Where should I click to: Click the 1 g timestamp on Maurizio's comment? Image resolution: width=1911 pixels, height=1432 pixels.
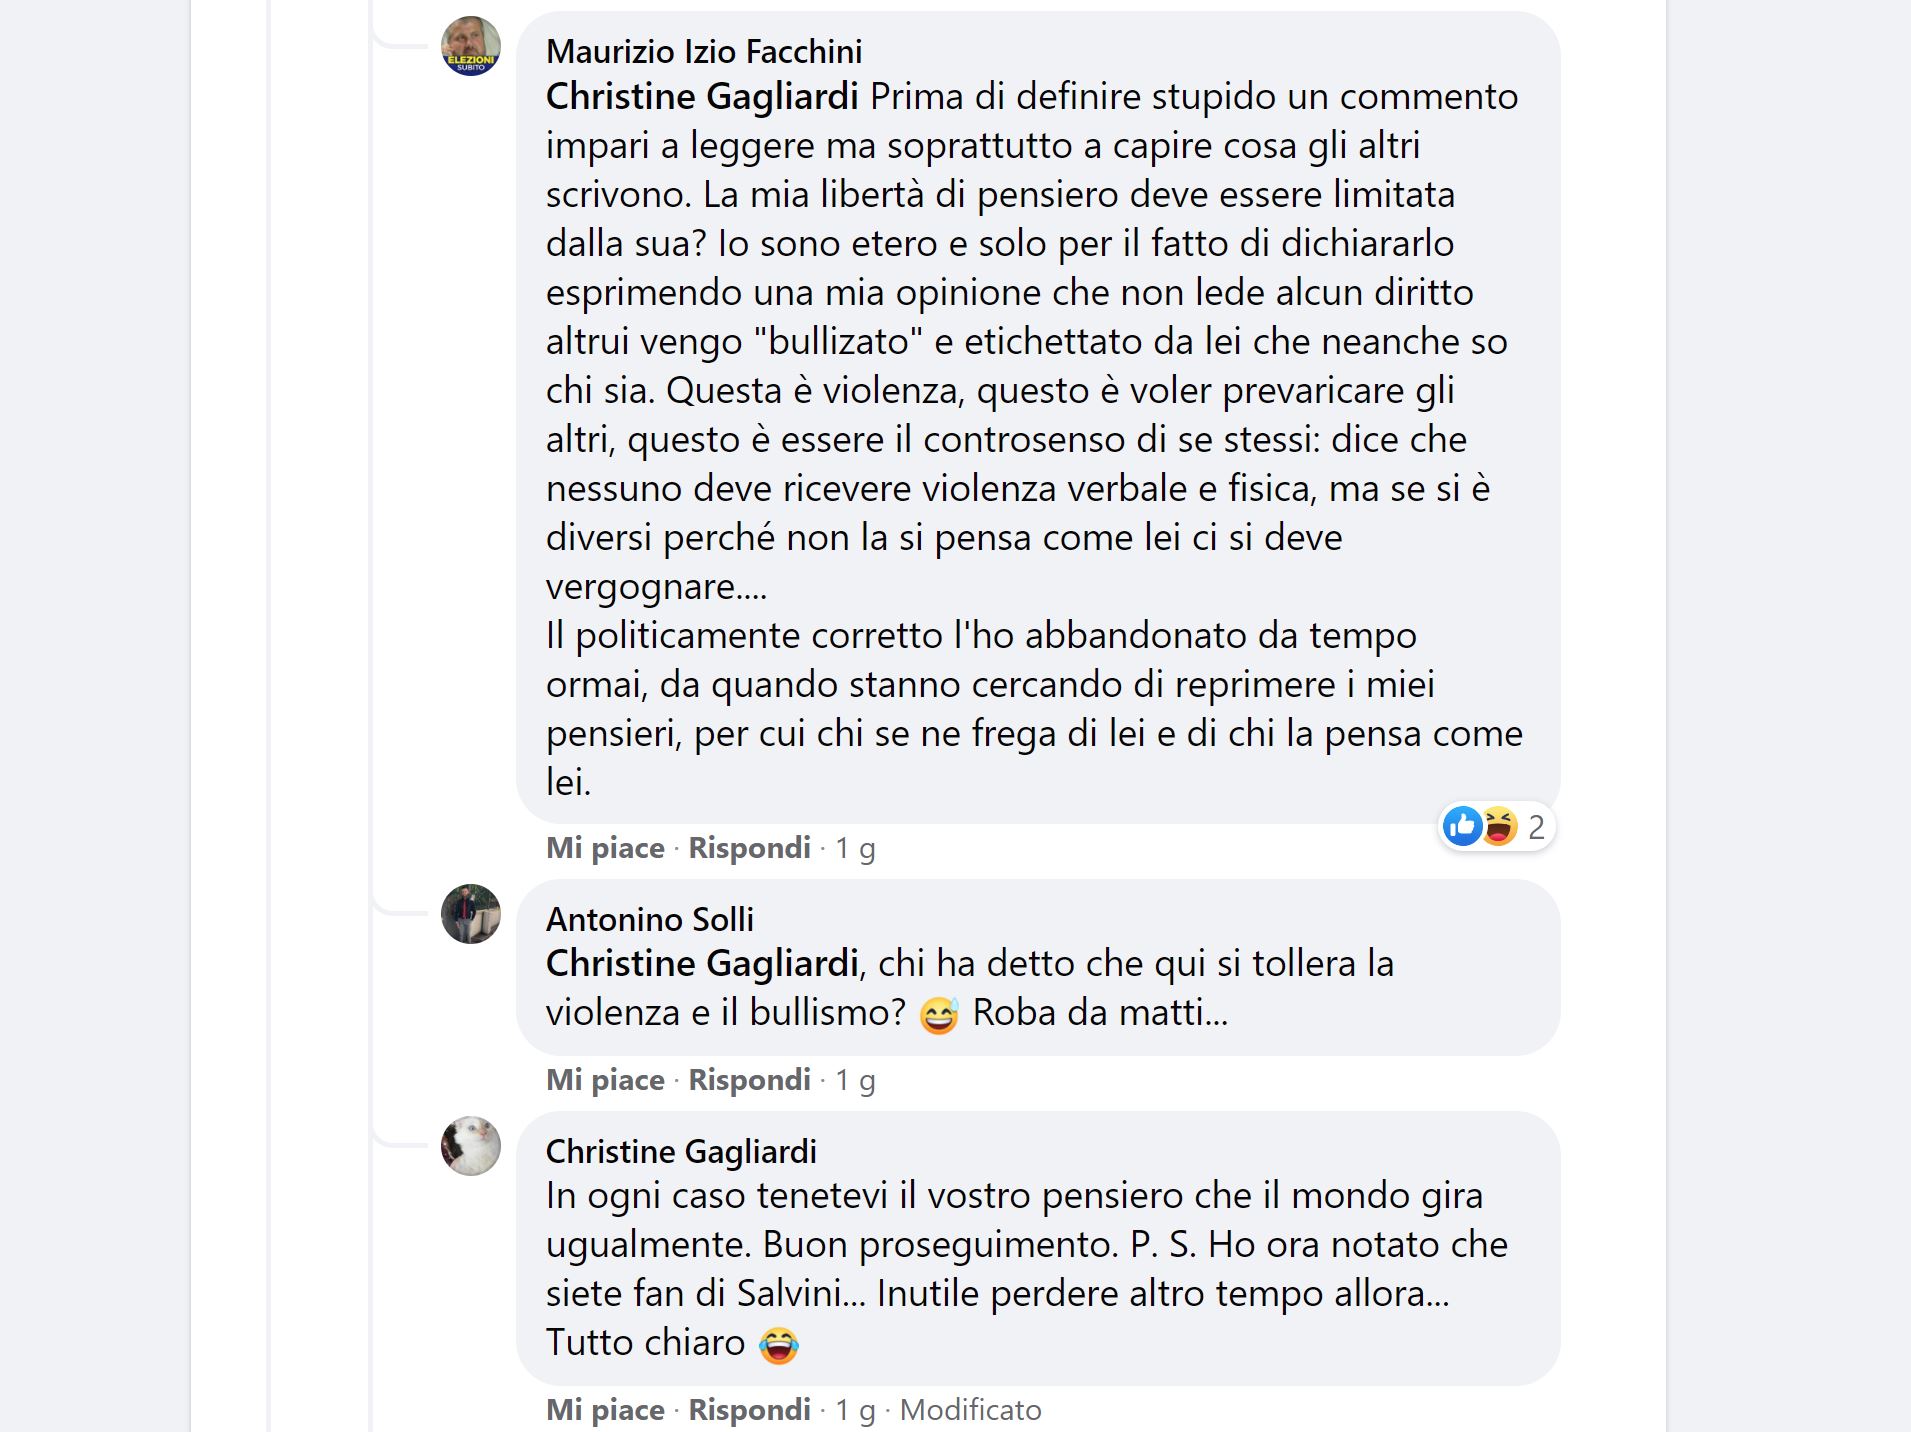[x=855, y=849]
